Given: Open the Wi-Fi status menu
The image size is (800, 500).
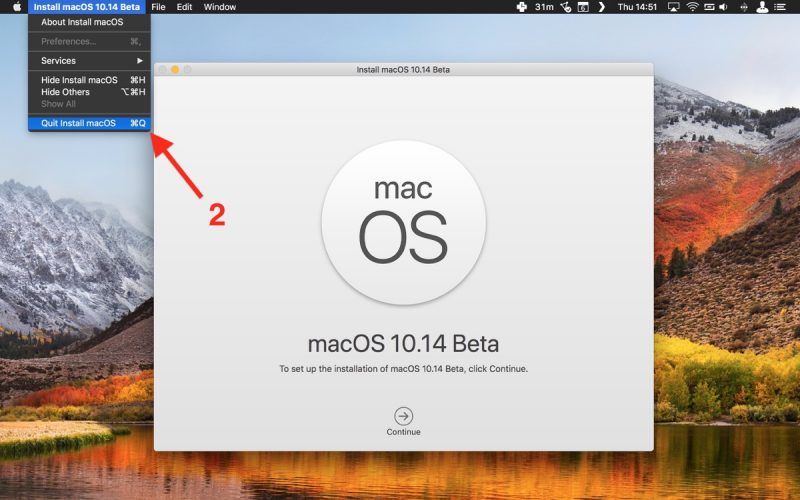Looking at the screenshot, I should tap(692, 7).
